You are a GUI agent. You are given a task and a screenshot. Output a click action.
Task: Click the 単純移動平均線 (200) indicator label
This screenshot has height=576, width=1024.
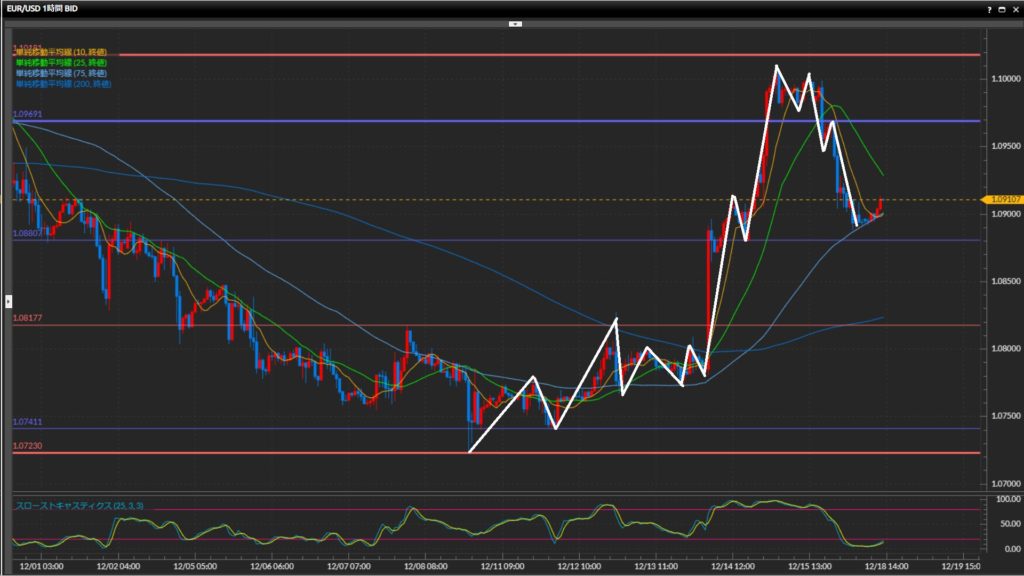[x=64, y=85]
